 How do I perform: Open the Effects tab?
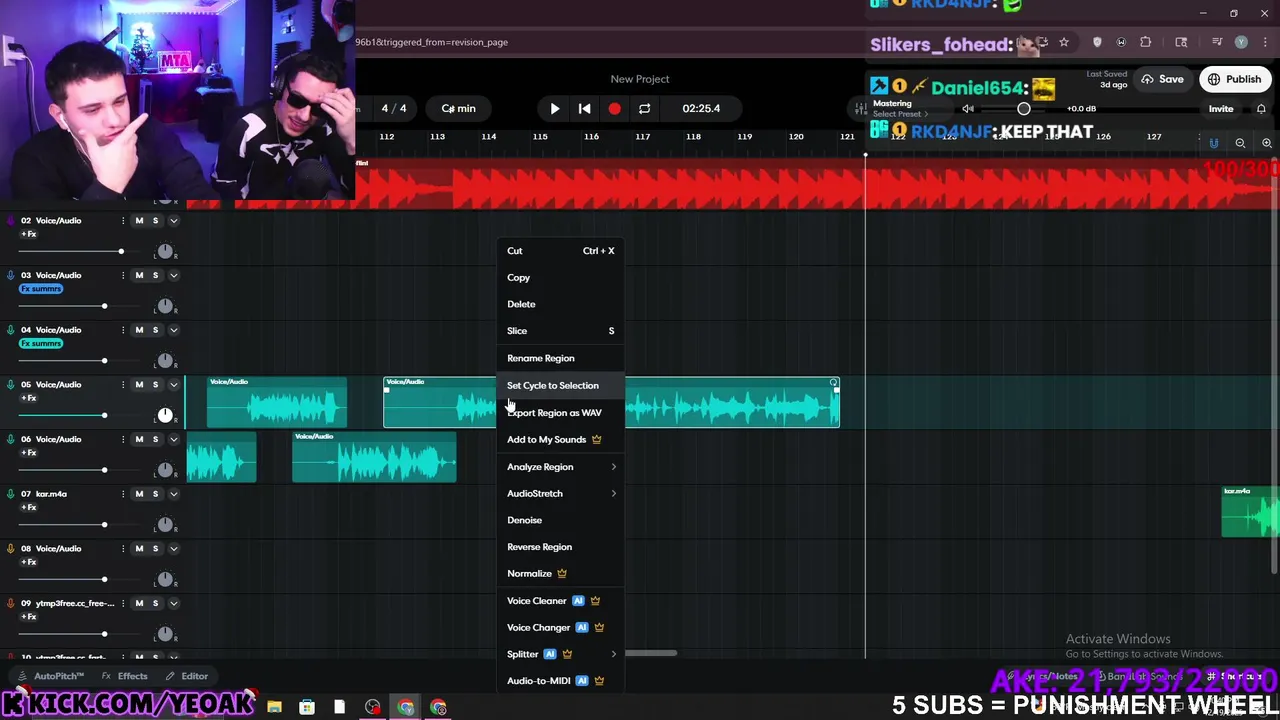click(x=125, y=676)
